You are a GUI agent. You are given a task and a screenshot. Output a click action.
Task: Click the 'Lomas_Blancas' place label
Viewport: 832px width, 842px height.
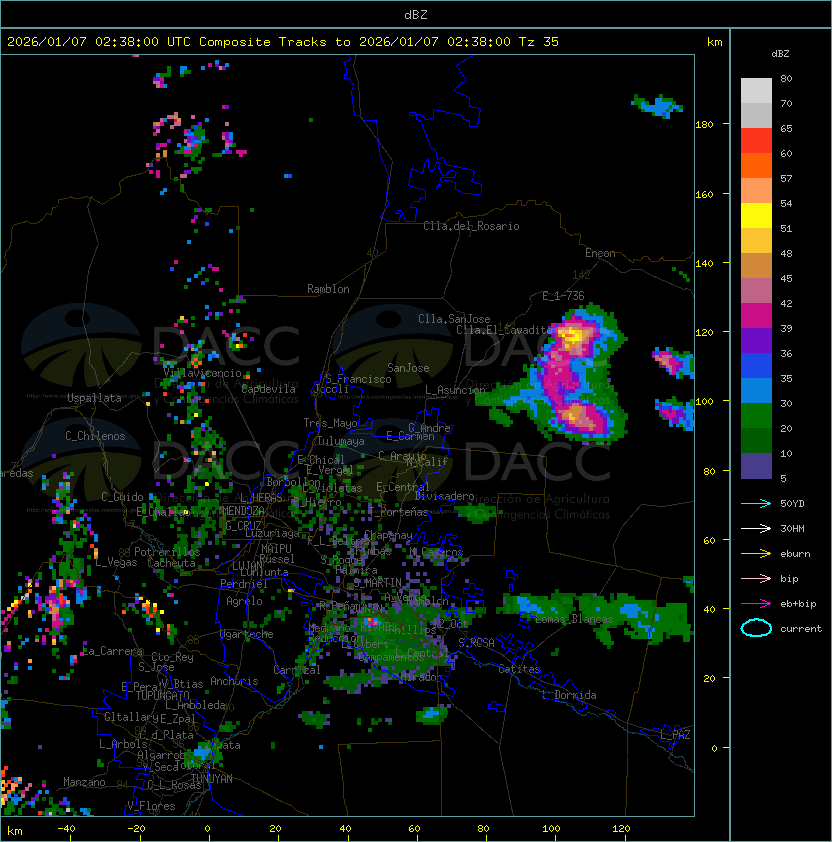[574, 619]
